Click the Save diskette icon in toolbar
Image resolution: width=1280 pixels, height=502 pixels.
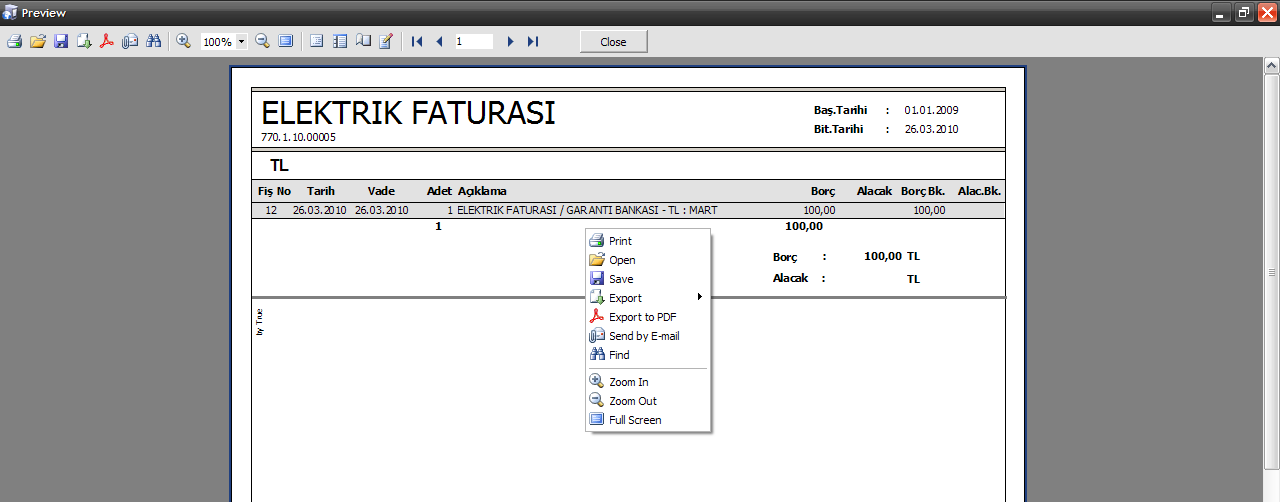(x=61, y=42)
